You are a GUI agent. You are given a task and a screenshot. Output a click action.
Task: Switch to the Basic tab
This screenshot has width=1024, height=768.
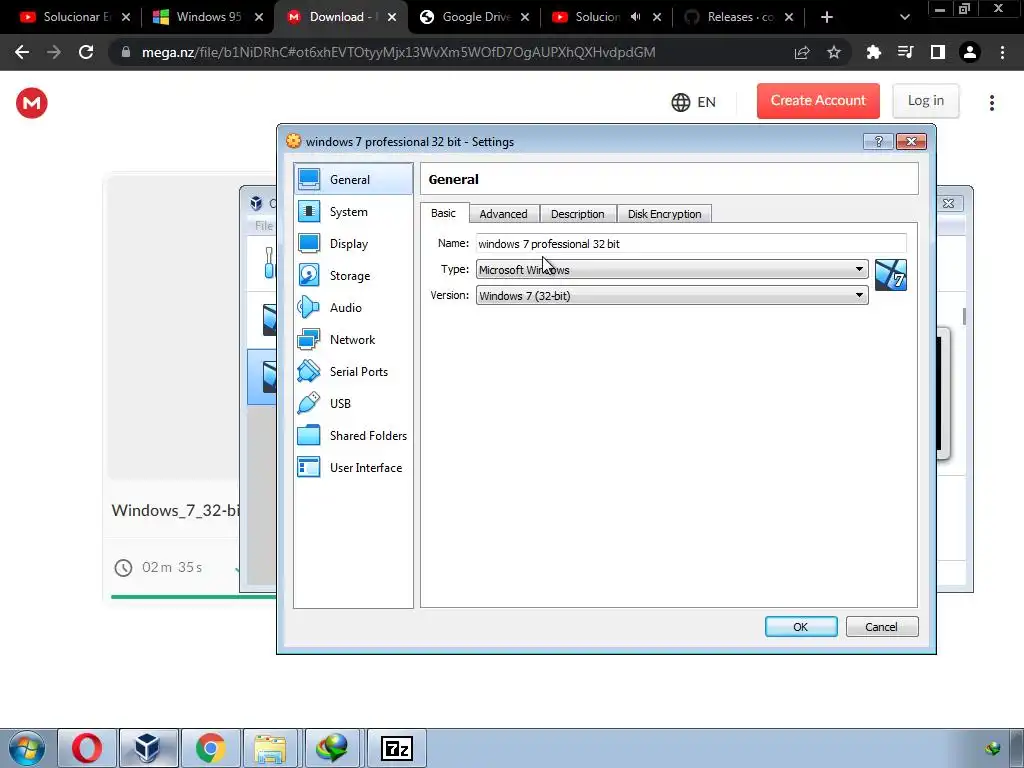(x=443, y=213)
